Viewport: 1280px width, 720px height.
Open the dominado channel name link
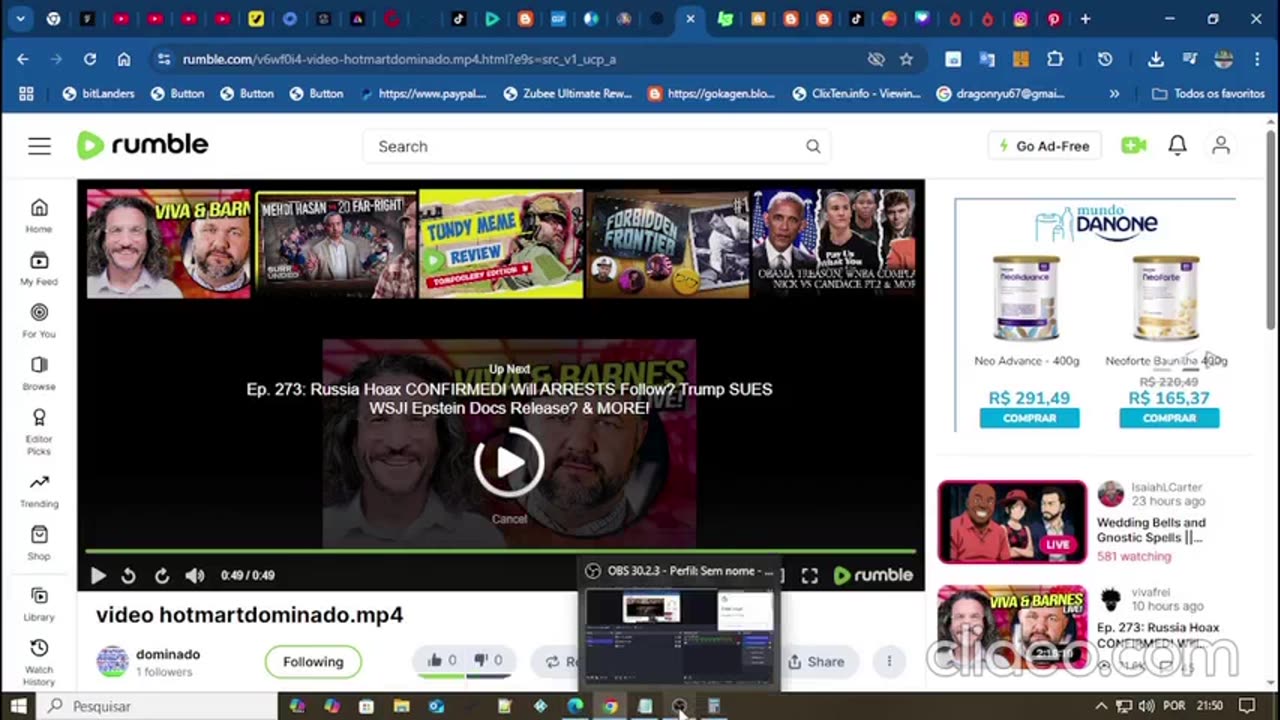(168, 654)
